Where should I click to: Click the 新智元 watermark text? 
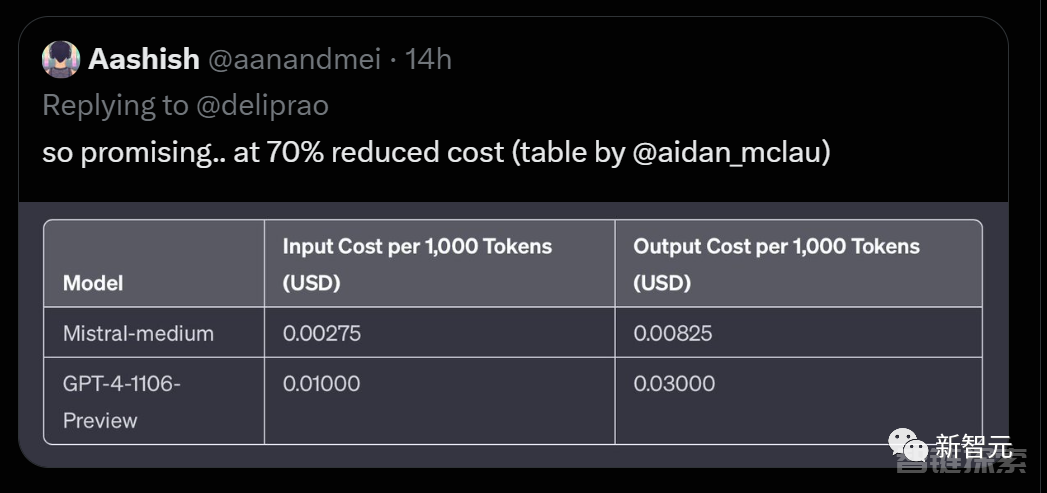[973, 446]
